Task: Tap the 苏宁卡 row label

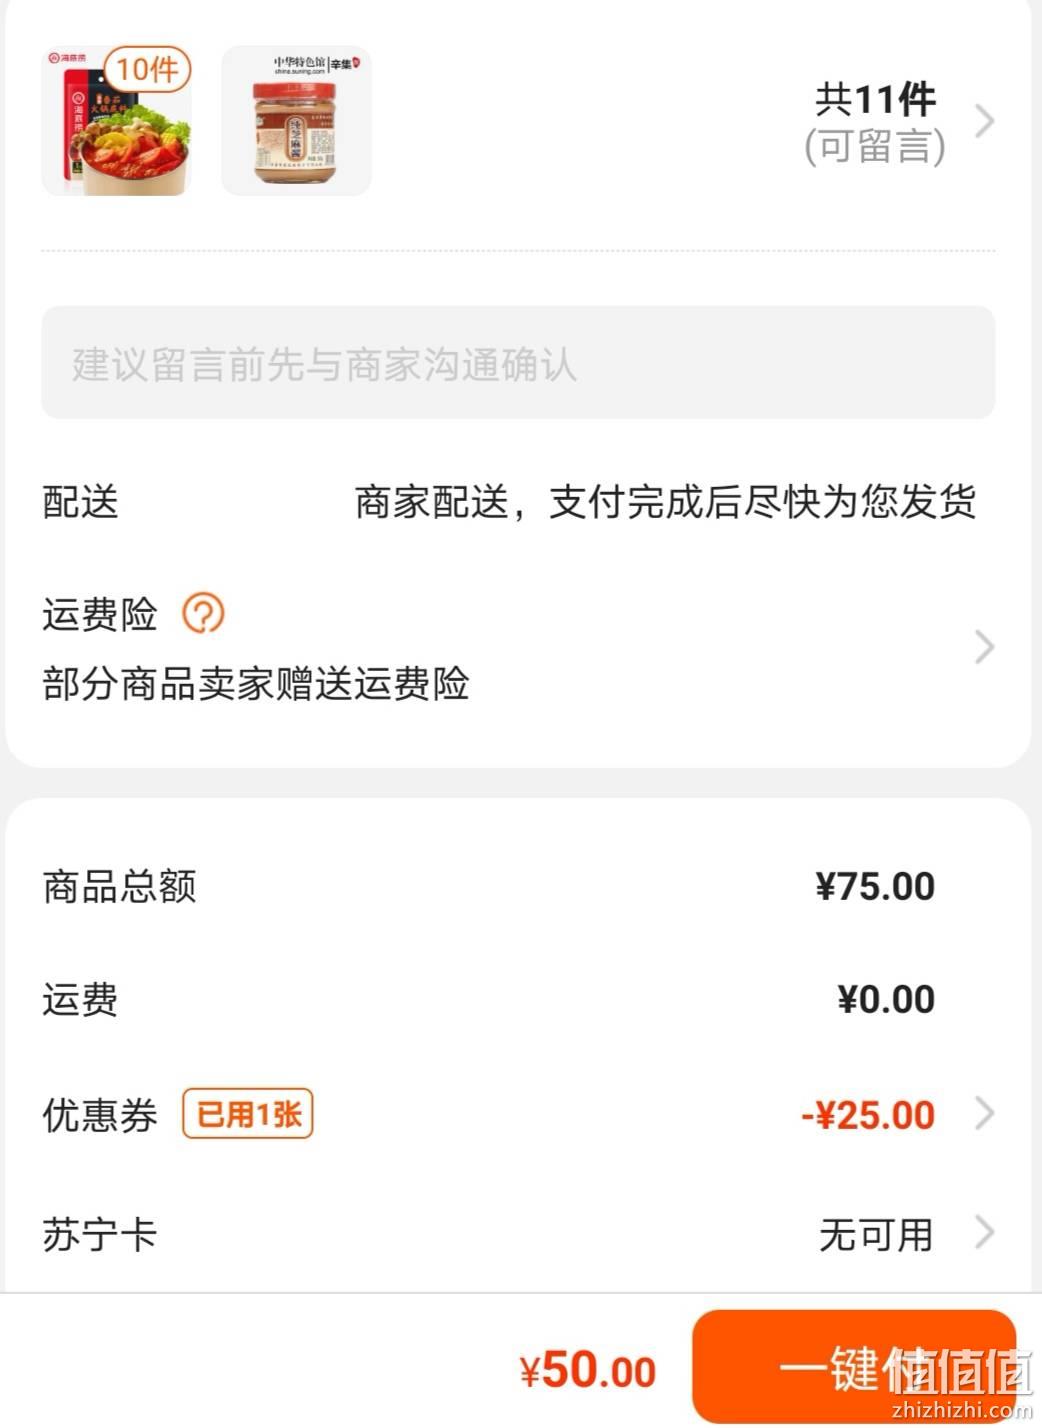Action: [x=100, y=1234]
